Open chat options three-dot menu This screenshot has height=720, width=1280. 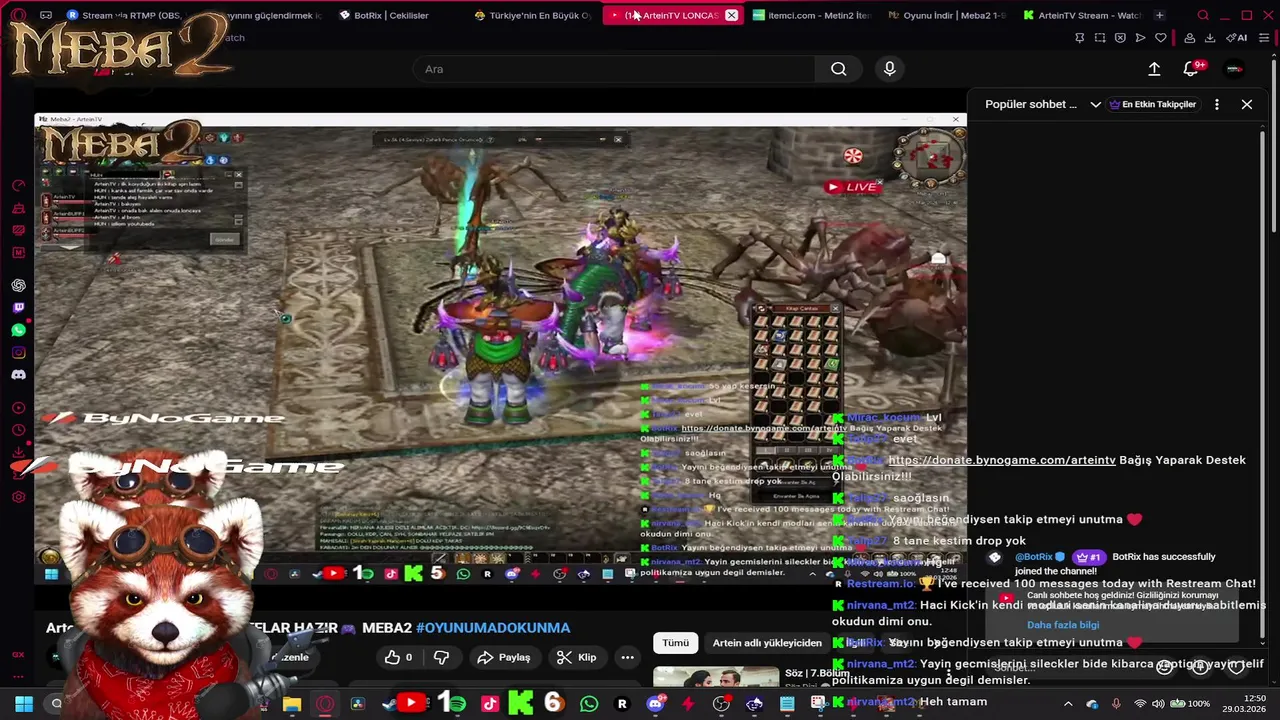click(1217, 104)
